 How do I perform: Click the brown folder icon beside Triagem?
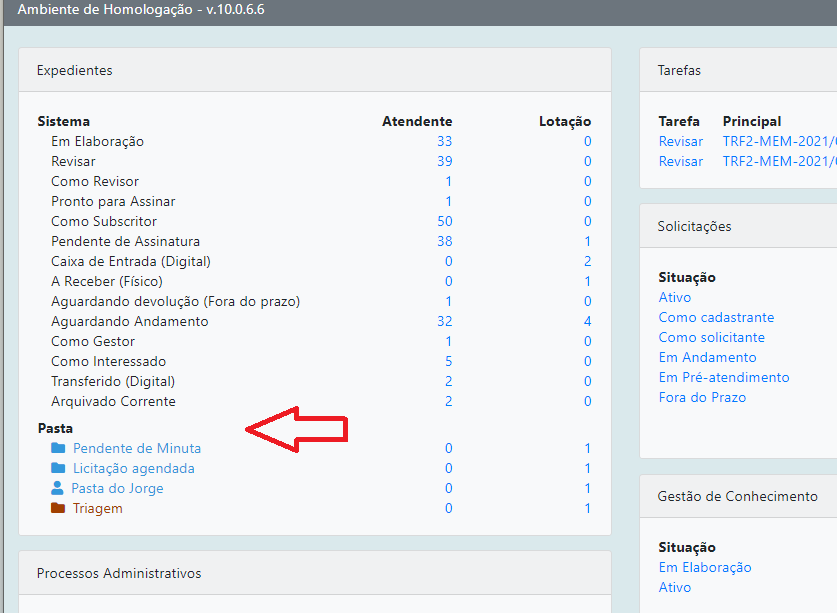(58, 508)
